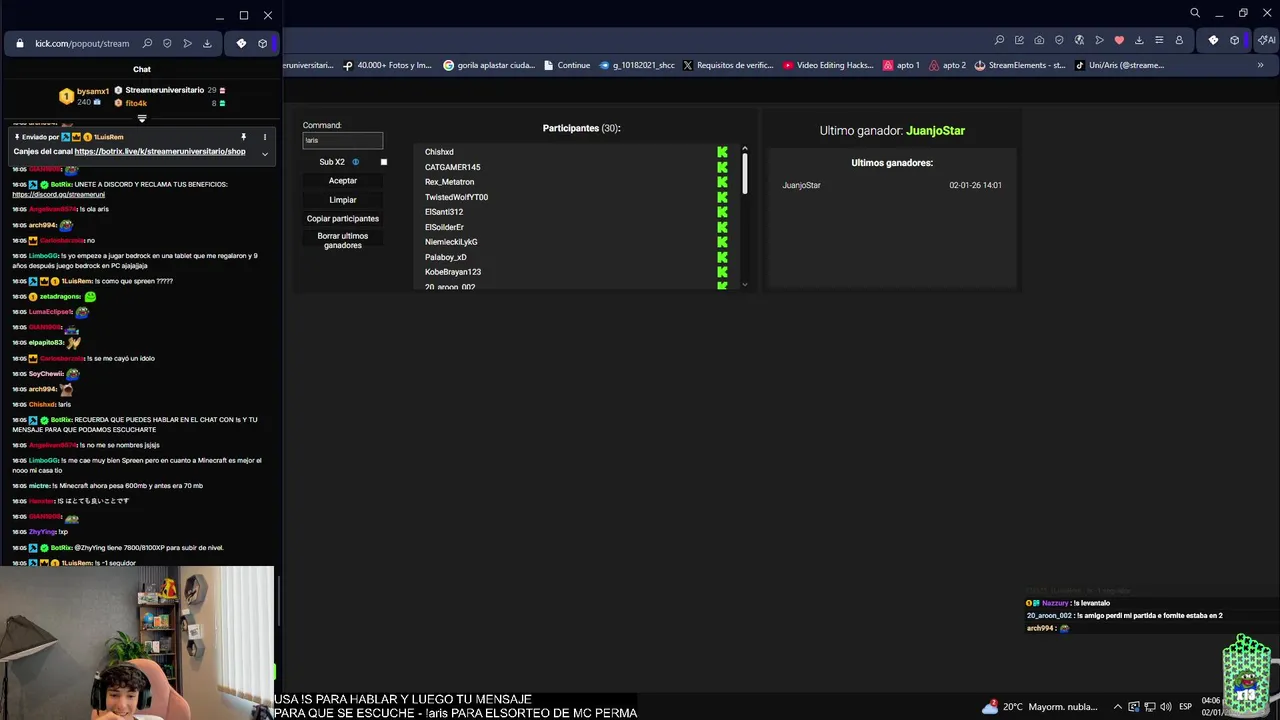Click the info icon next to Sub X2

[x=355, y=162]
